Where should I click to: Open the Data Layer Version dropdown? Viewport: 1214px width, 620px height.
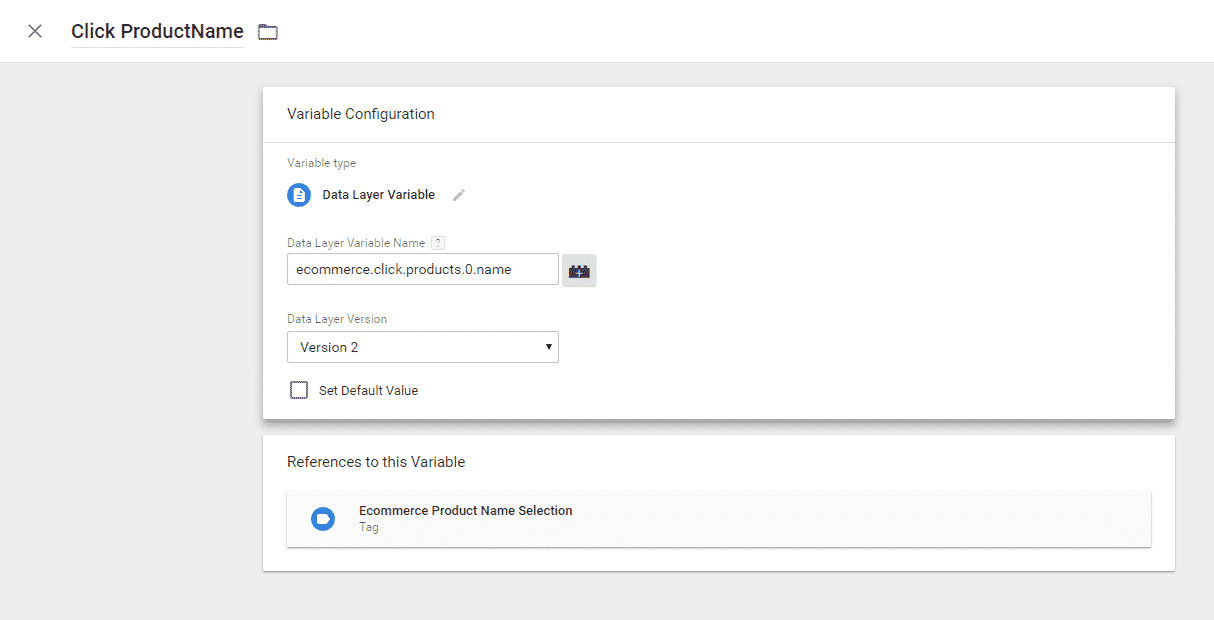pos(423,347)
